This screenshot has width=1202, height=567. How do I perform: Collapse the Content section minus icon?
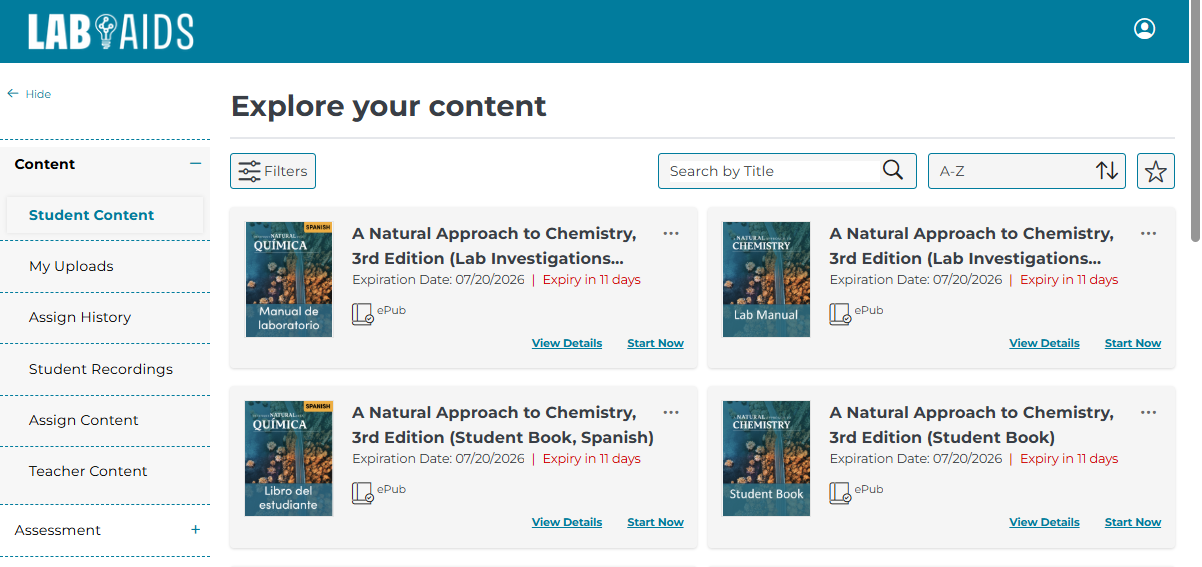[196, 164]
